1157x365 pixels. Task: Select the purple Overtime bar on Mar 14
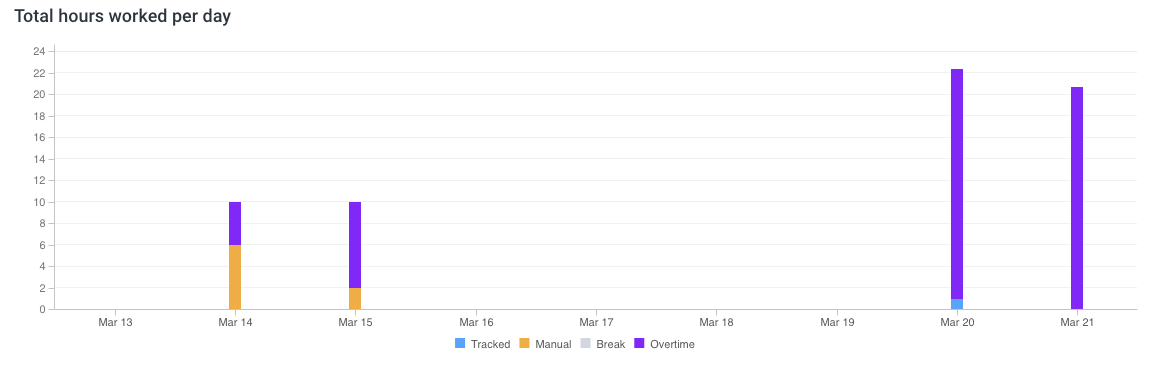pos(235,223)
